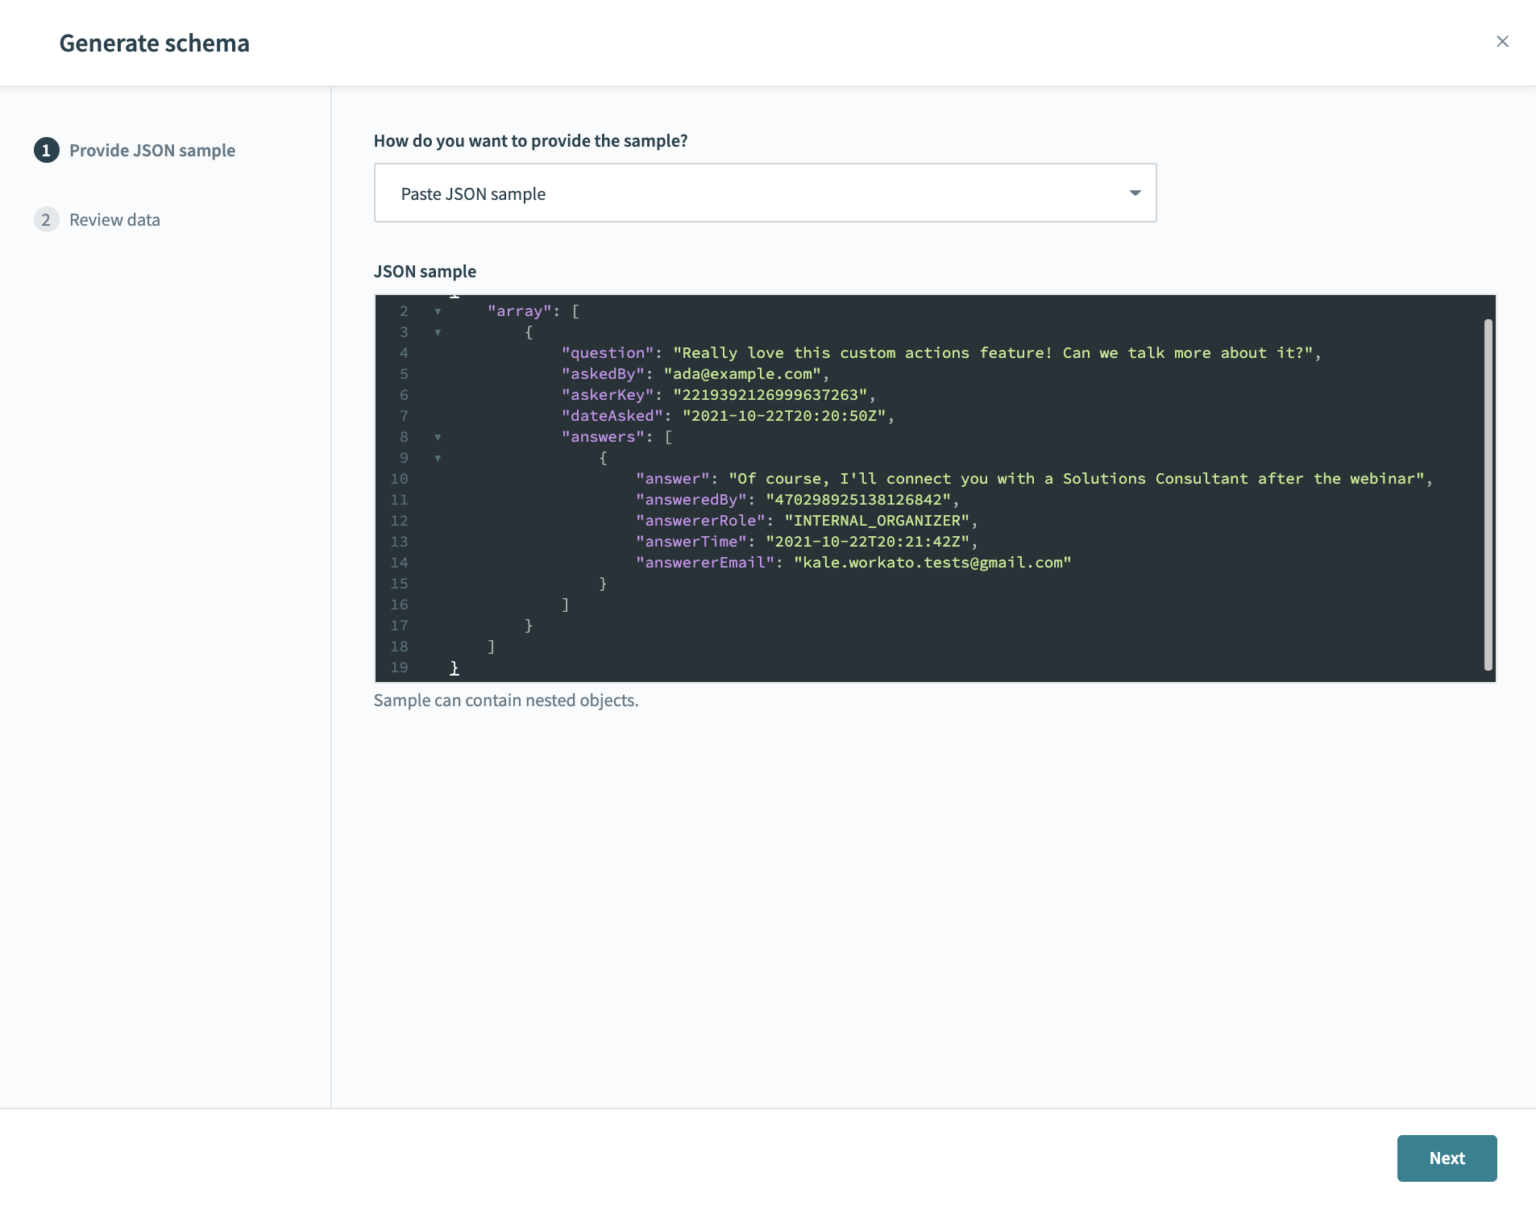Open the 'Paste JSON sample' dropdown
The width and height of the screenshot is (1536, 1206).
coord(765,193)
